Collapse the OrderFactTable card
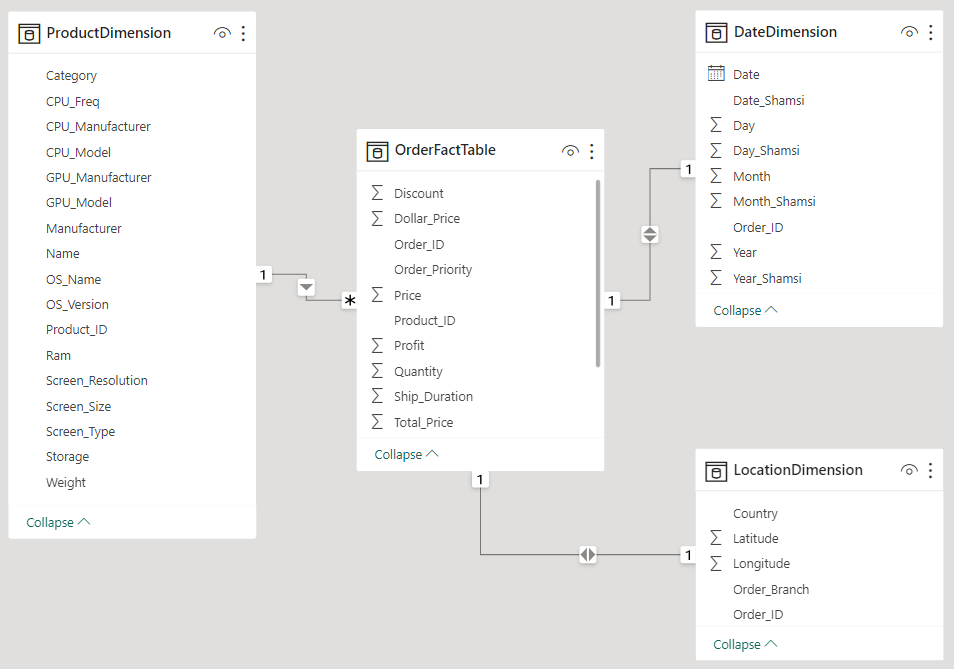This screenshot has height=669, width=954. [x=406, y=454]
